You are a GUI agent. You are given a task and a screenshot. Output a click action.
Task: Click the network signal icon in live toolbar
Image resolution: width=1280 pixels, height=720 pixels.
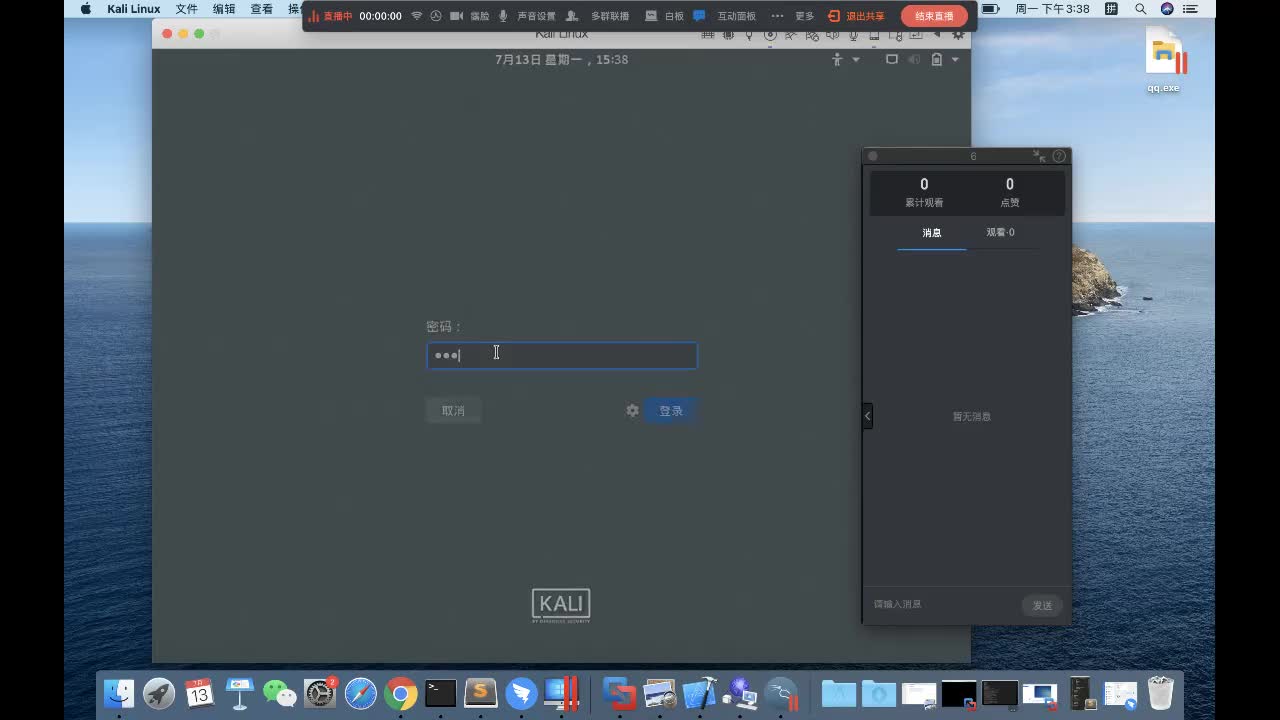[x=417, y=16]
